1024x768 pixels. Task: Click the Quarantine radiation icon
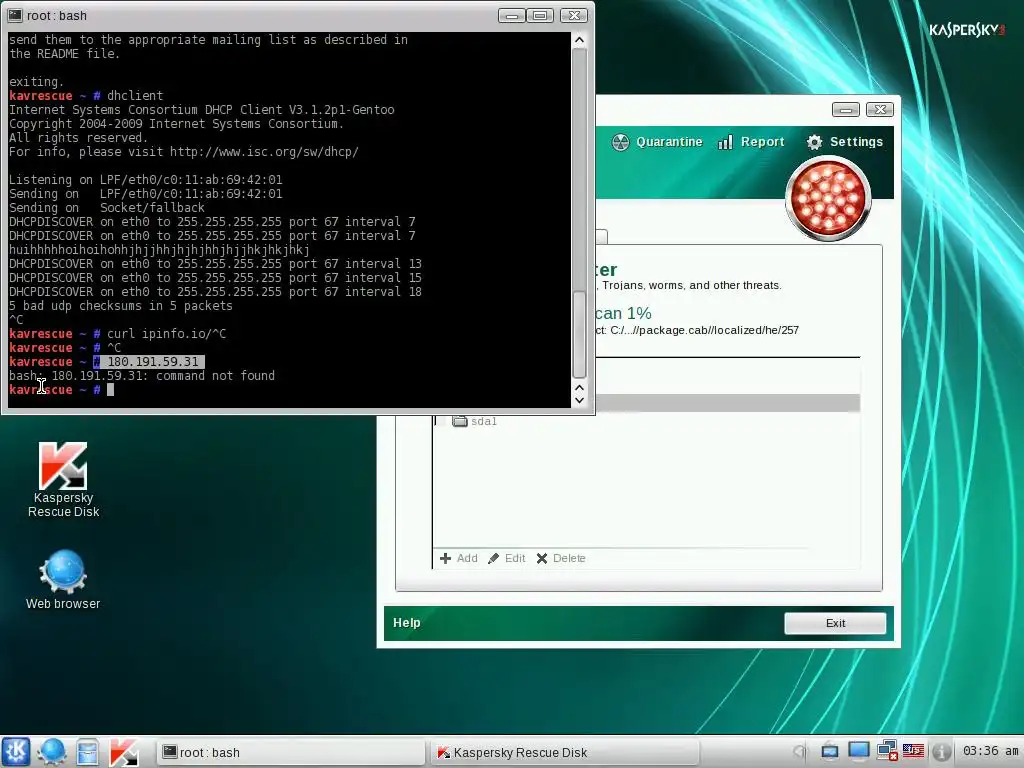point(620,142)
